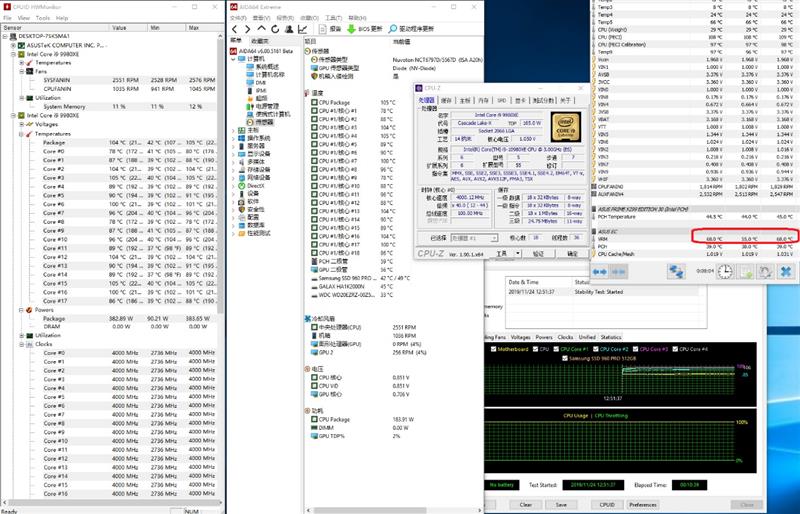Click the report page icon in AIDA64 toolbar
Image resolution: width=800 pixels, height=514 pixels.
coord(322,29)
